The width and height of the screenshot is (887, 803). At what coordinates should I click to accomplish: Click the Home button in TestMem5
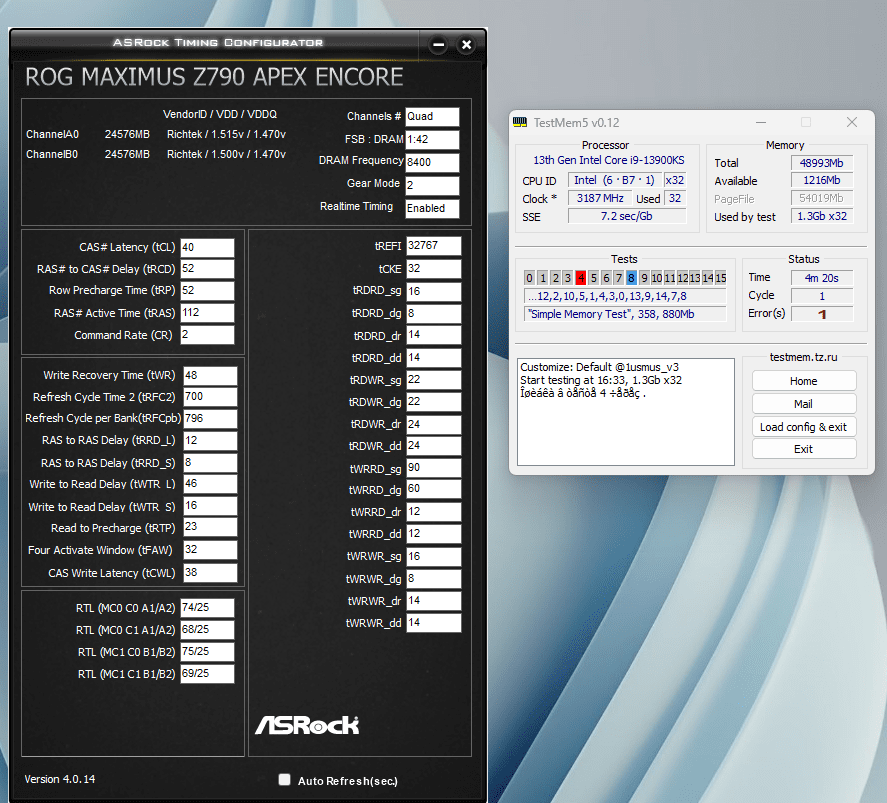pos(803,381)
